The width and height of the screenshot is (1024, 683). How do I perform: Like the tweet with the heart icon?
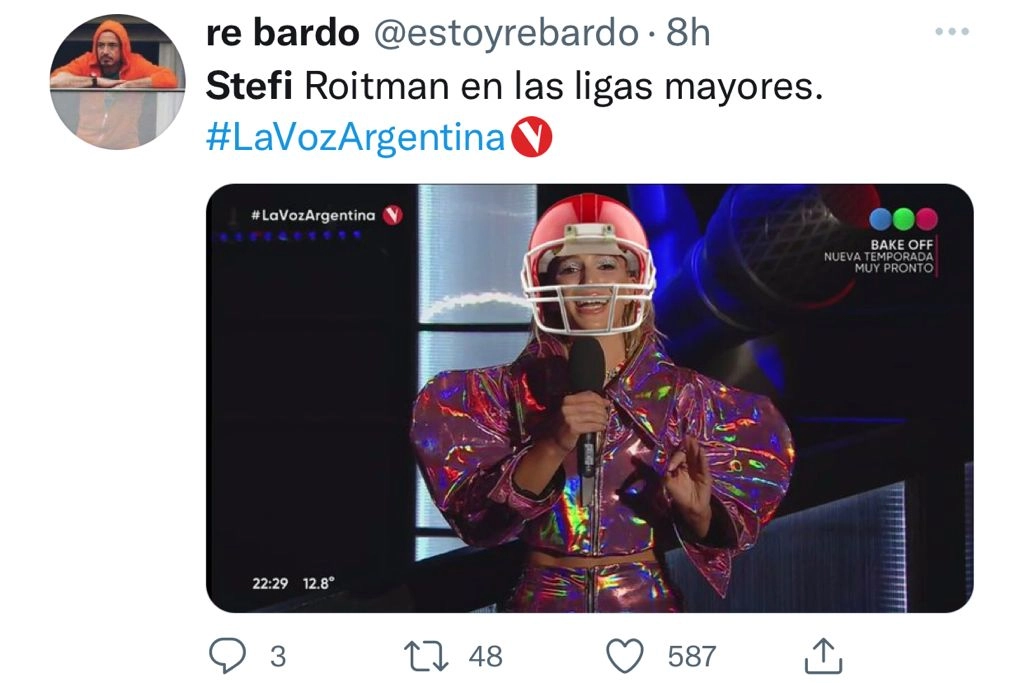pos(625,656)
